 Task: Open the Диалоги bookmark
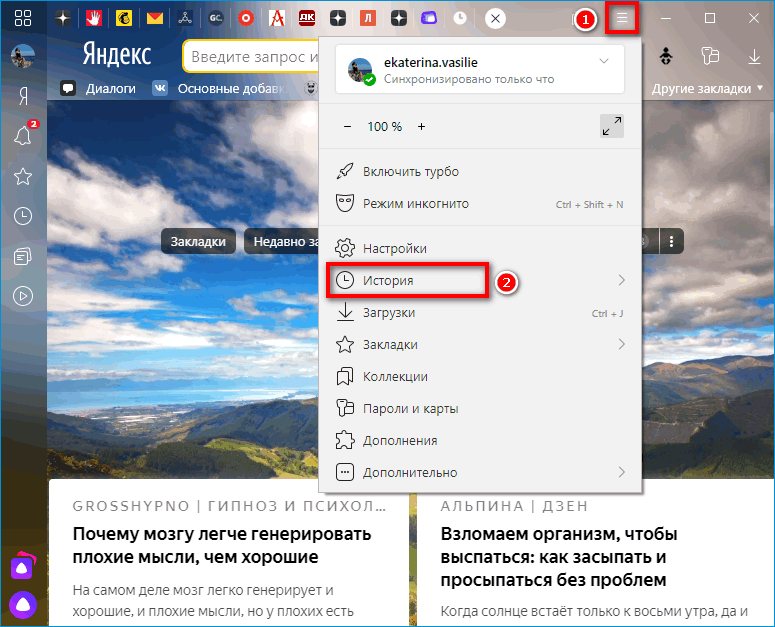(98, 88)
